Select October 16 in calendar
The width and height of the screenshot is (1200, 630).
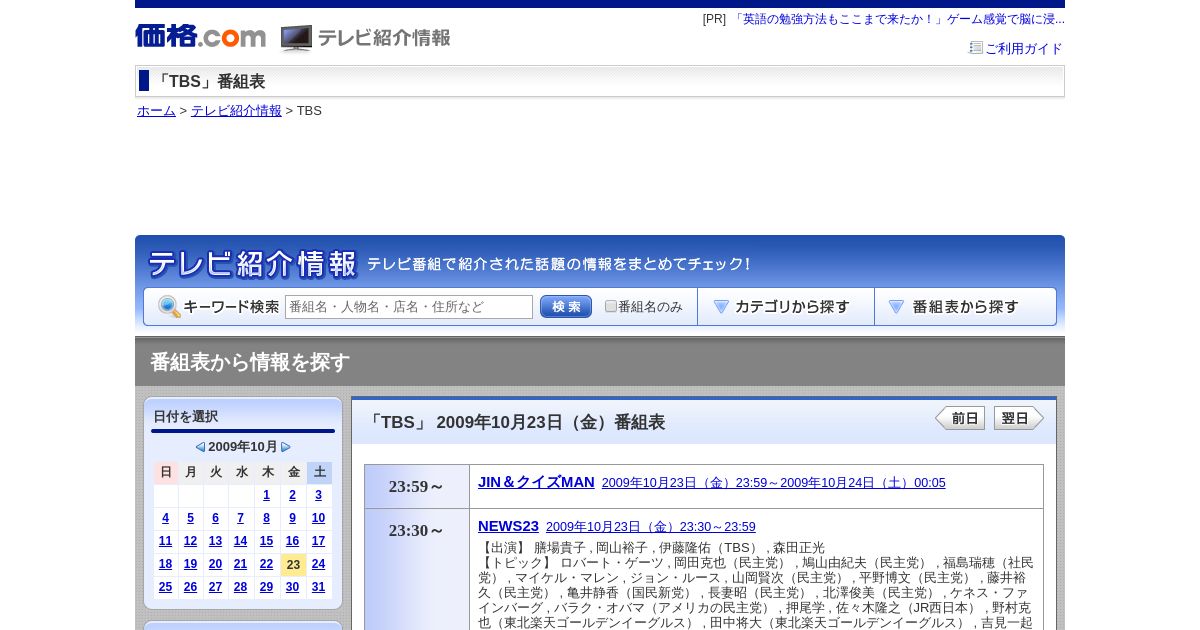tap(292, 541)
